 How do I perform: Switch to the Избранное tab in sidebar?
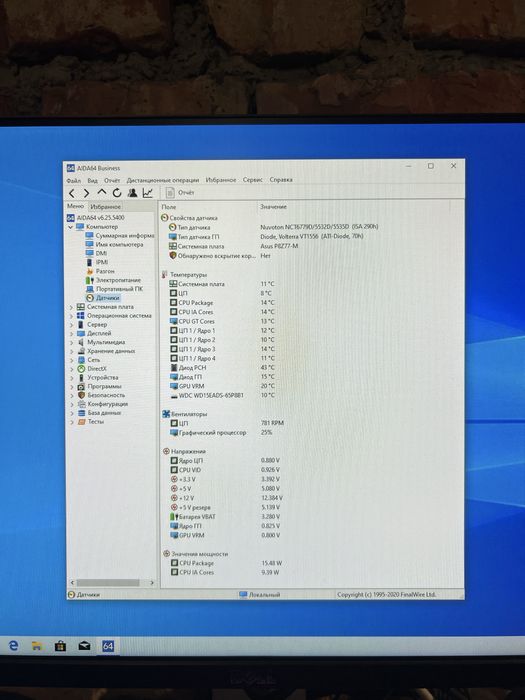(x=105, y=207)
